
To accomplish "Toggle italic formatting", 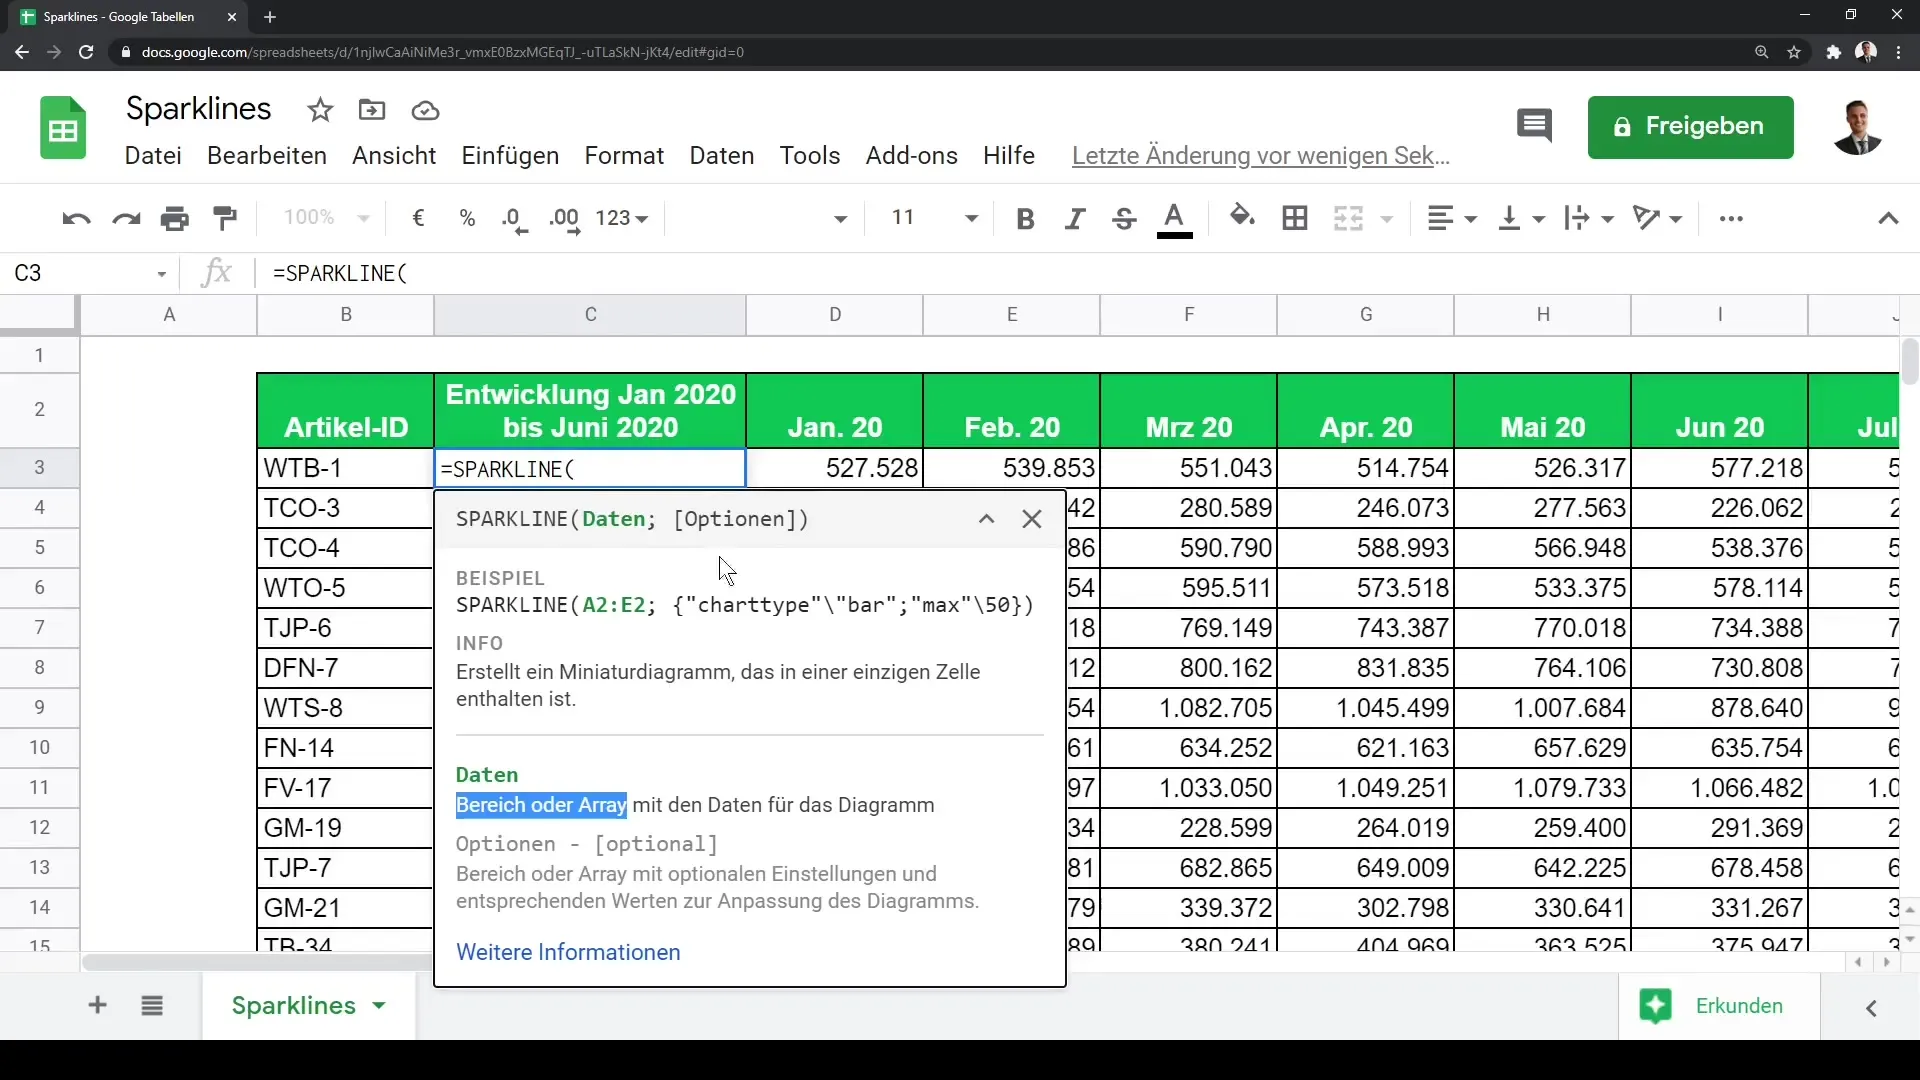I will pos(1075,218).
